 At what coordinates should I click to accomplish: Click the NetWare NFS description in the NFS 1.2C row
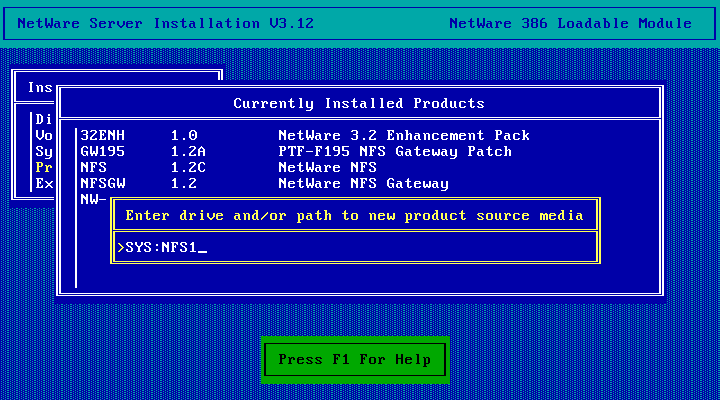tap(327, 168)
